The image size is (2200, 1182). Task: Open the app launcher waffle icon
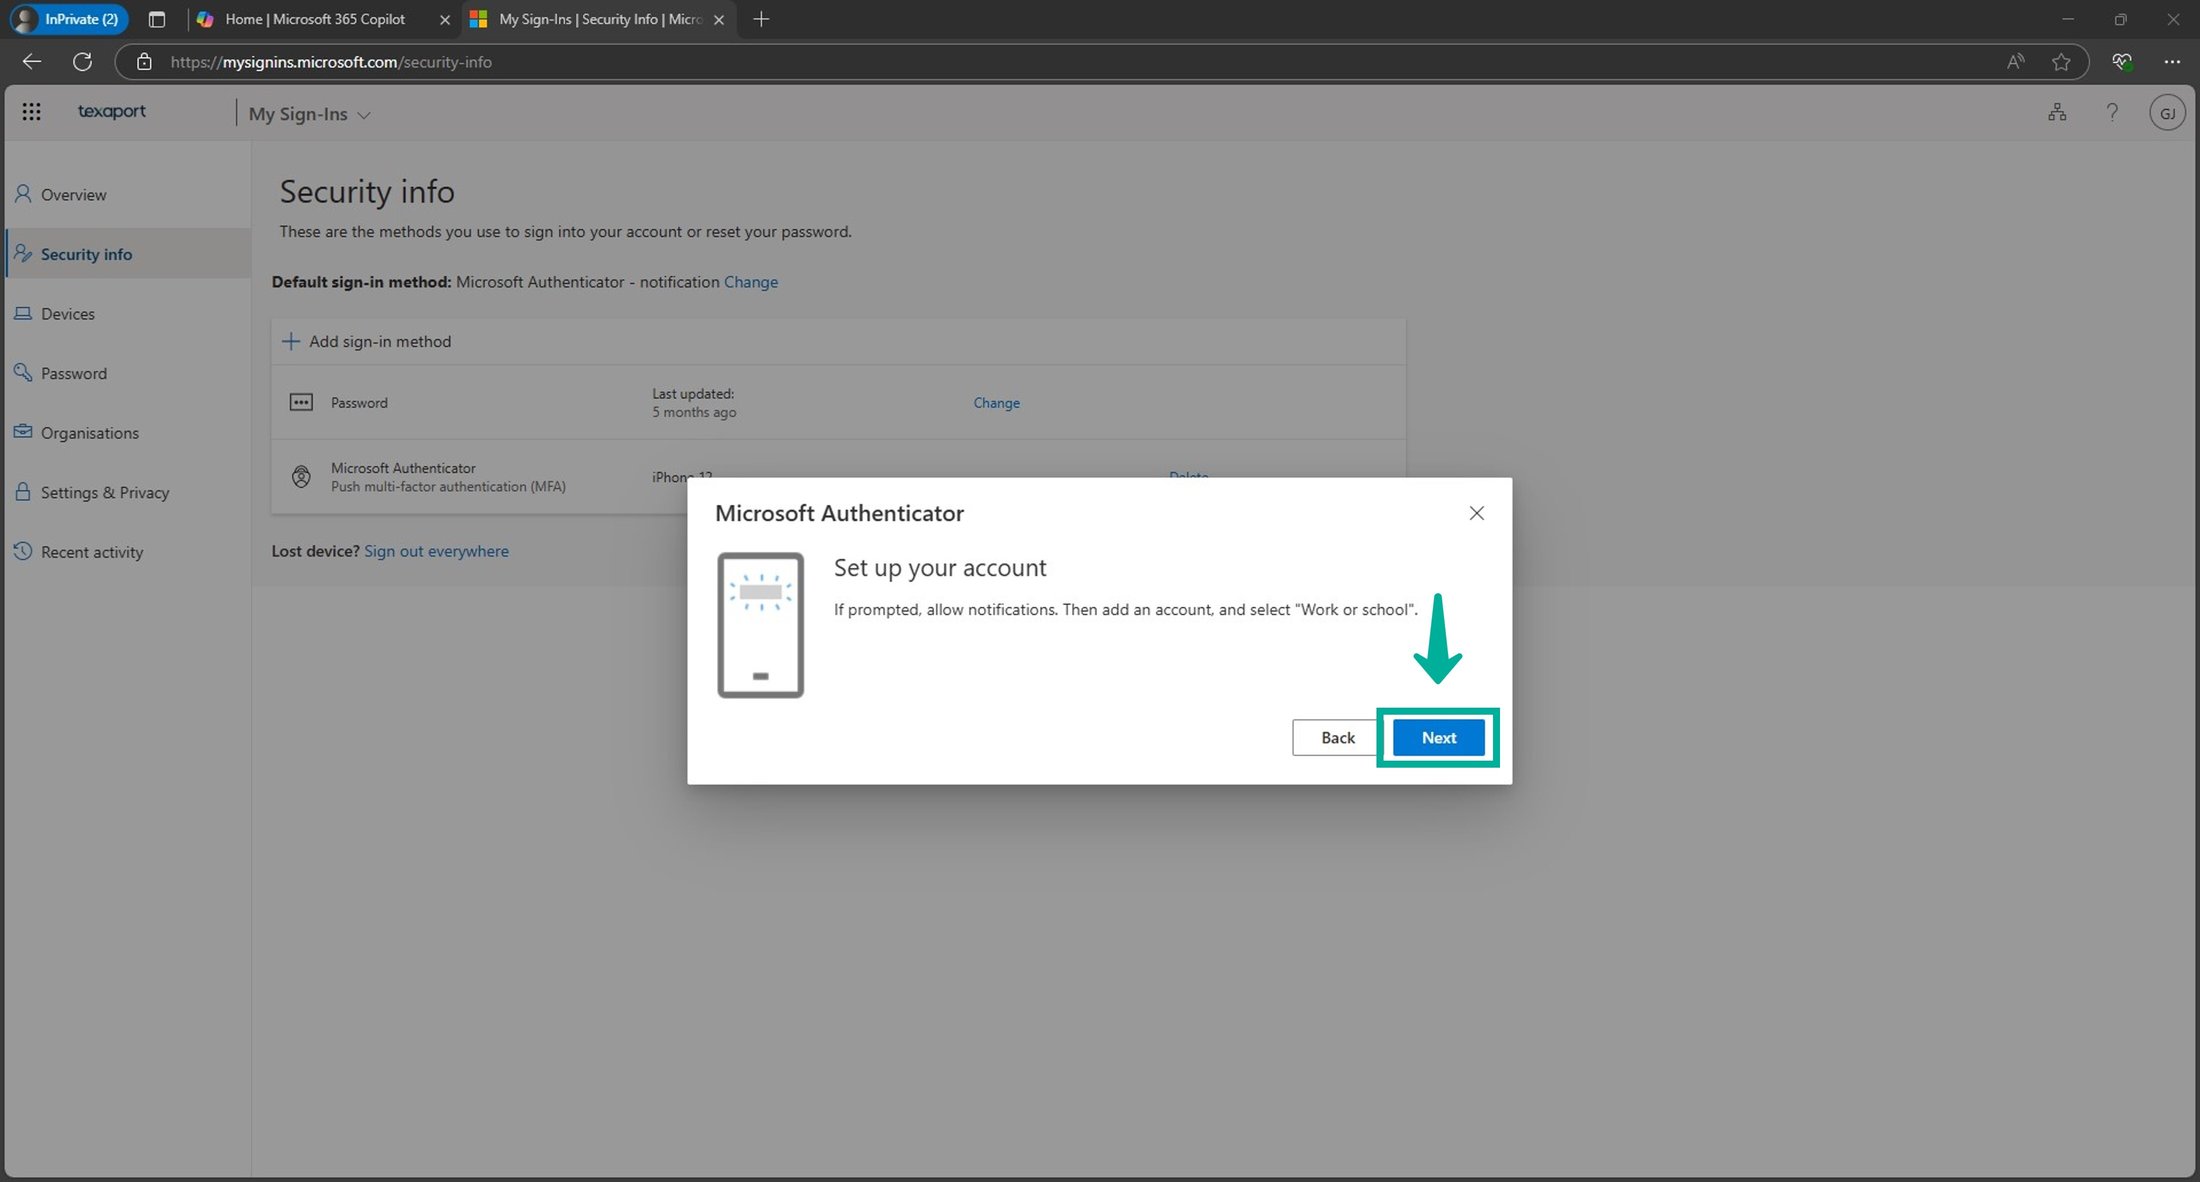coord(31,111)
